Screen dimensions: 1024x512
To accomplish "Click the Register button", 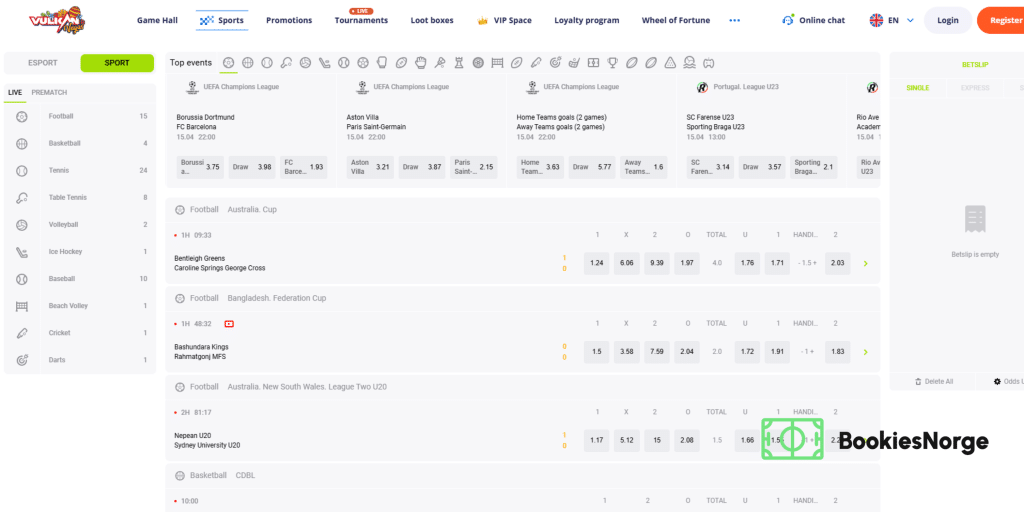I will click(1002, 20).
